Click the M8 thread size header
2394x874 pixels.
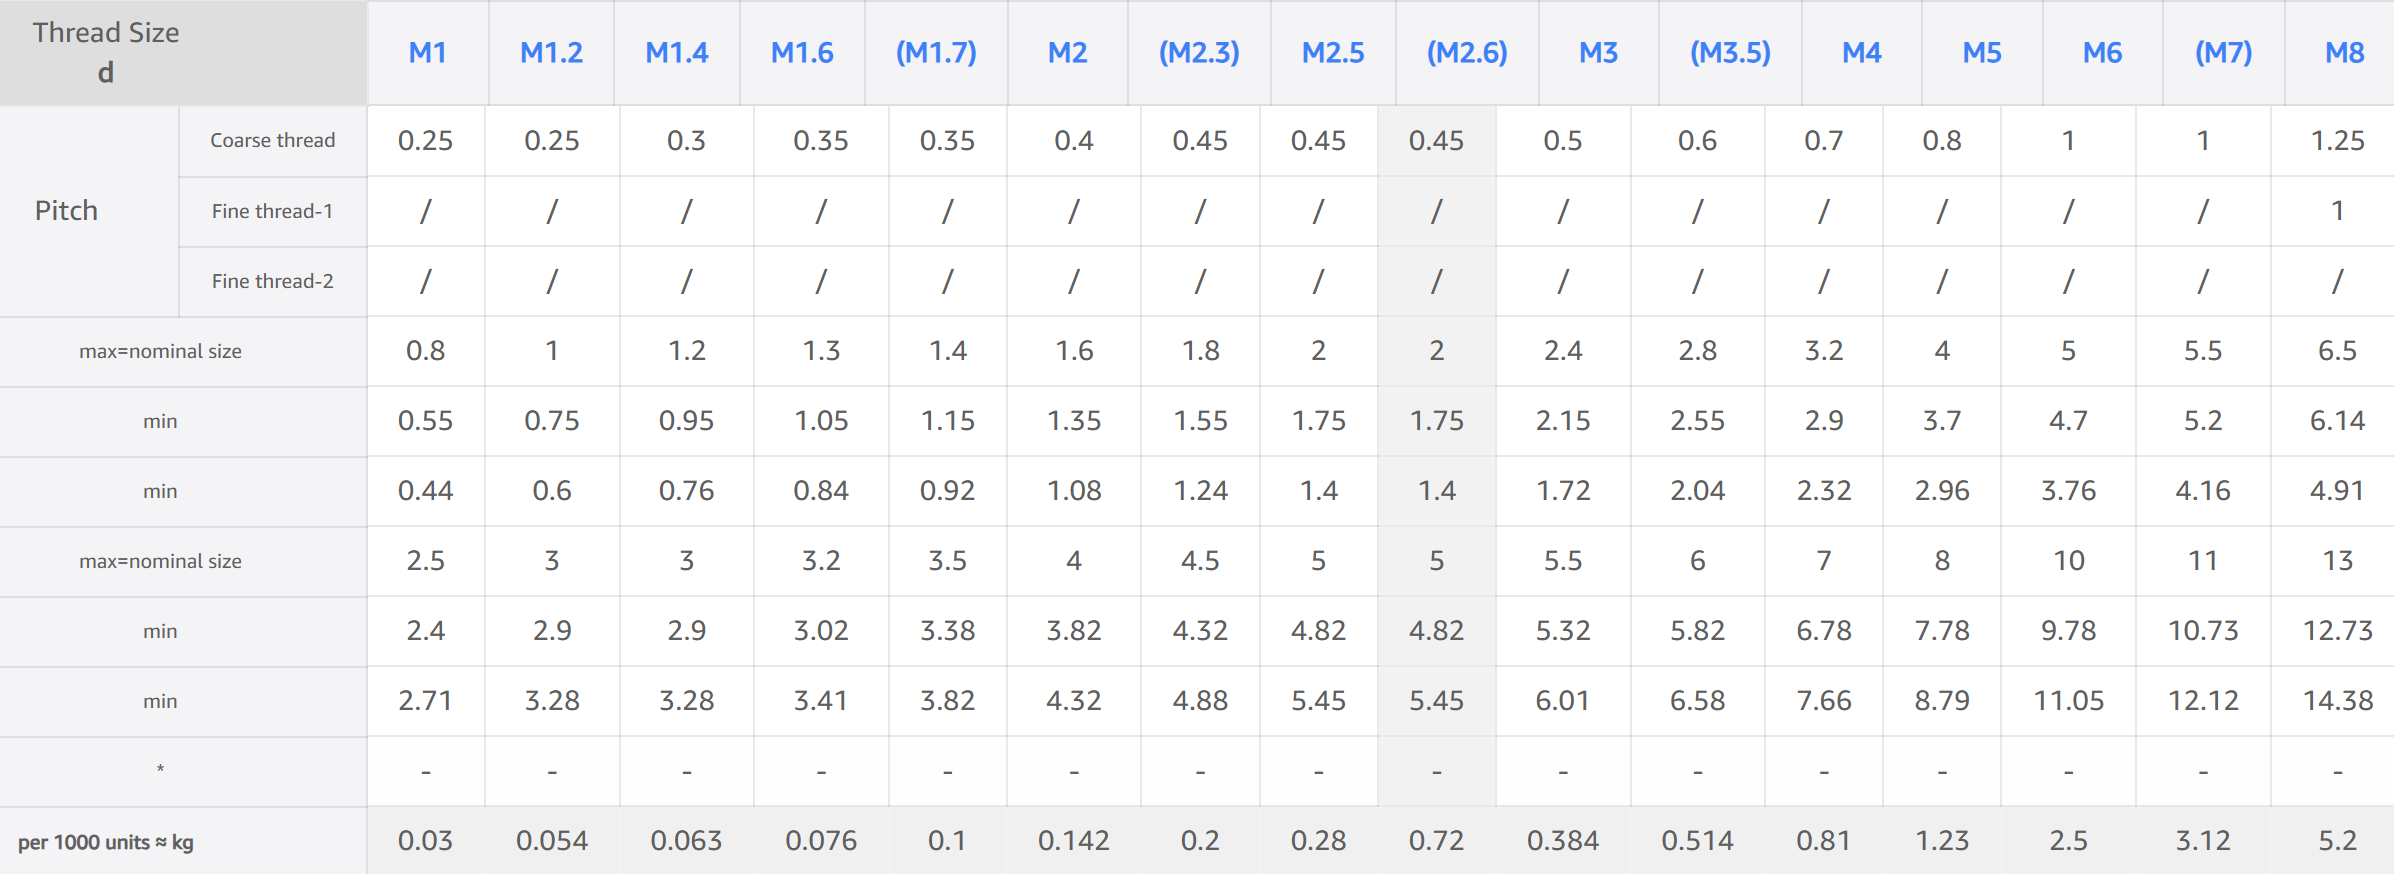click(x=2344, y=53)
